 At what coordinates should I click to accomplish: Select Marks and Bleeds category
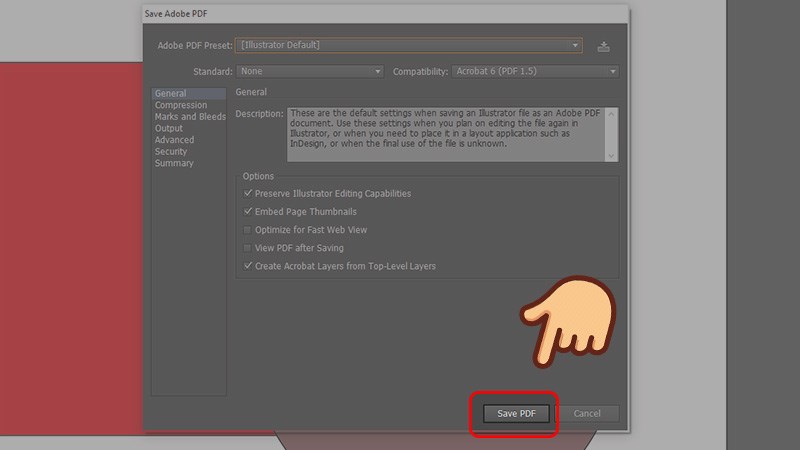tap(190, 117)
